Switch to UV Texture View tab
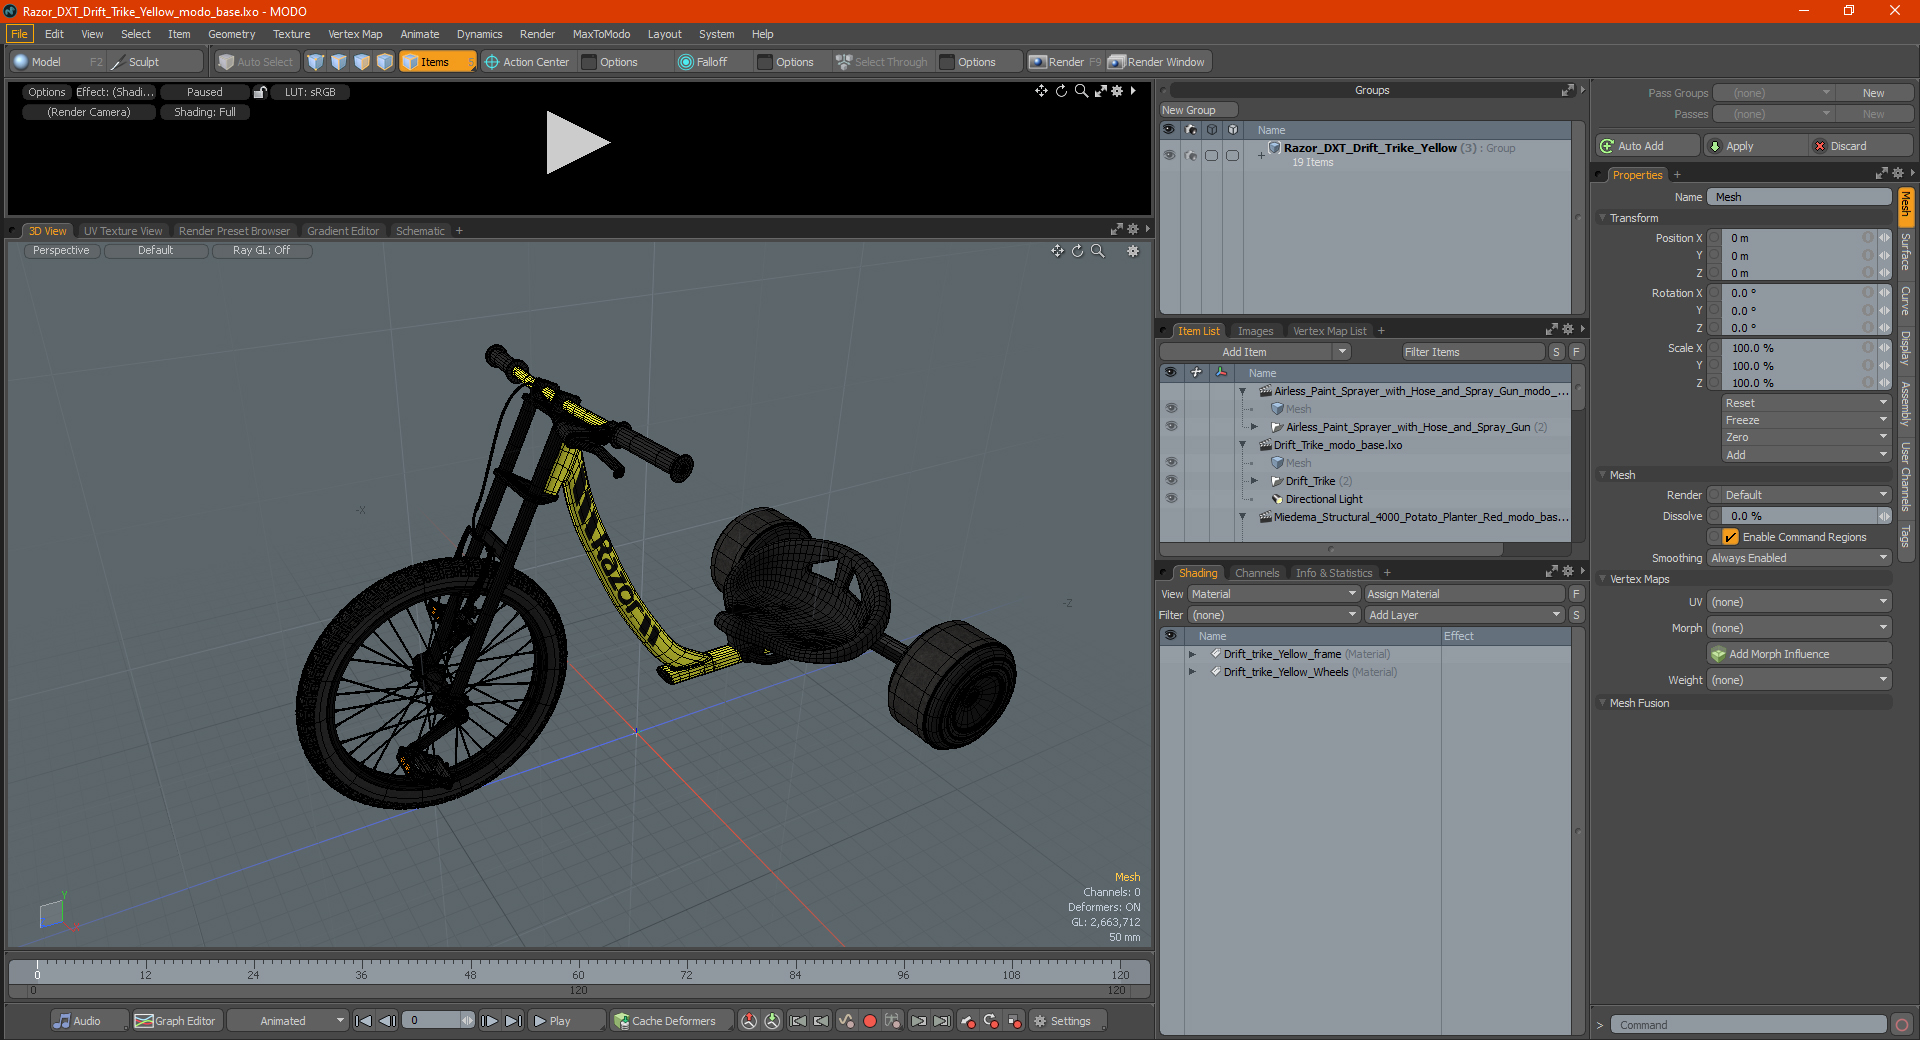 point(122,231)
